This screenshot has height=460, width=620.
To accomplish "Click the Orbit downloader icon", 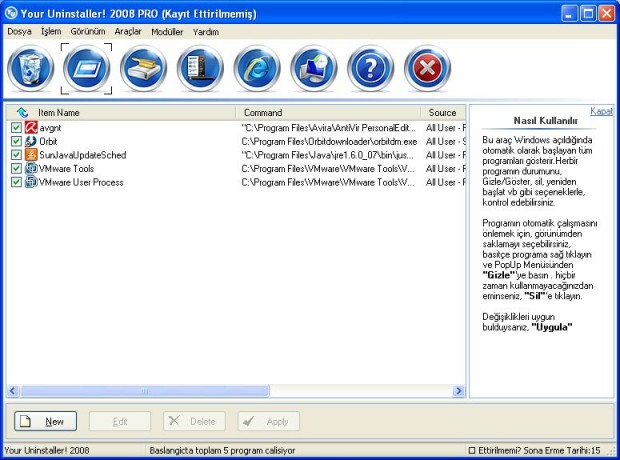I will pyautogui.click(x=31, y=141).
